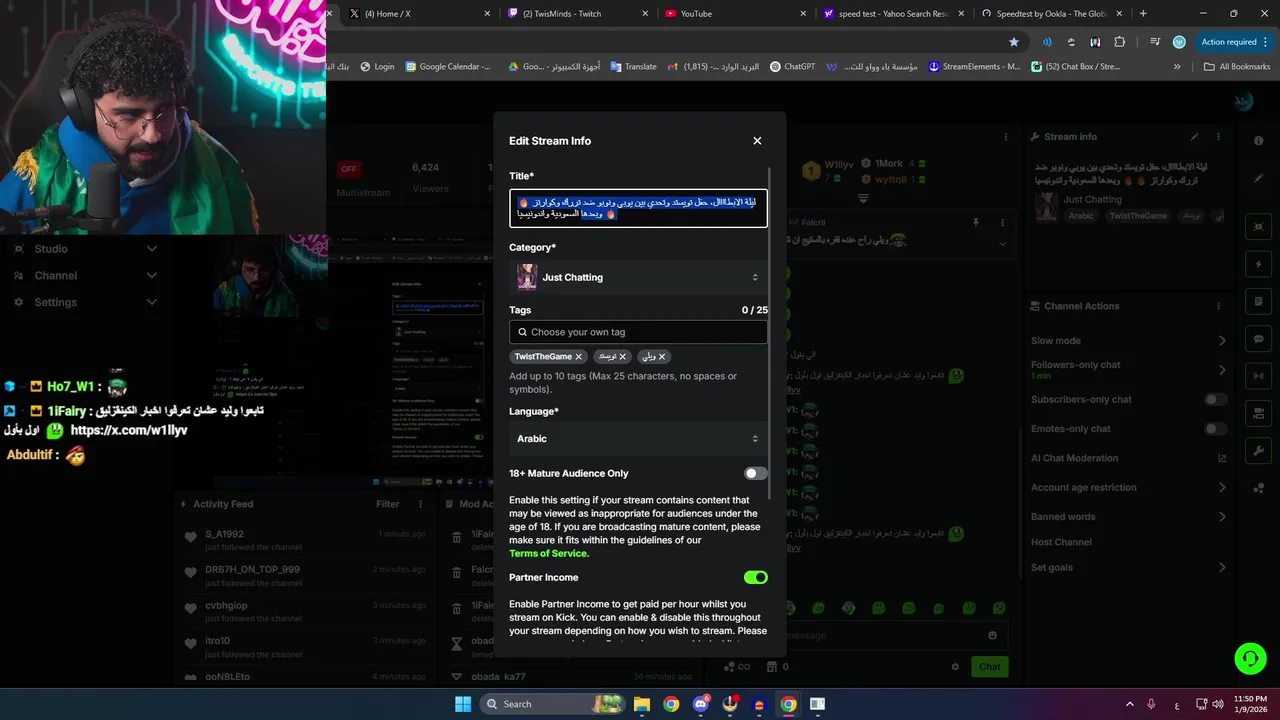Open the ChatGPT bookmark

click(x=792, y=67)
